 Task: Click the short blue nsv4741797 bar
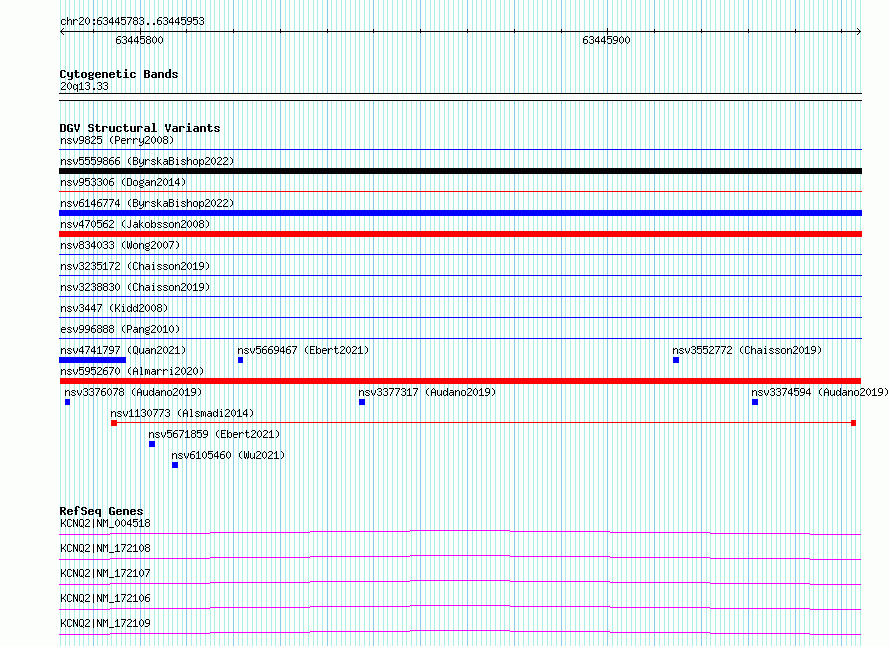point(93,360)
